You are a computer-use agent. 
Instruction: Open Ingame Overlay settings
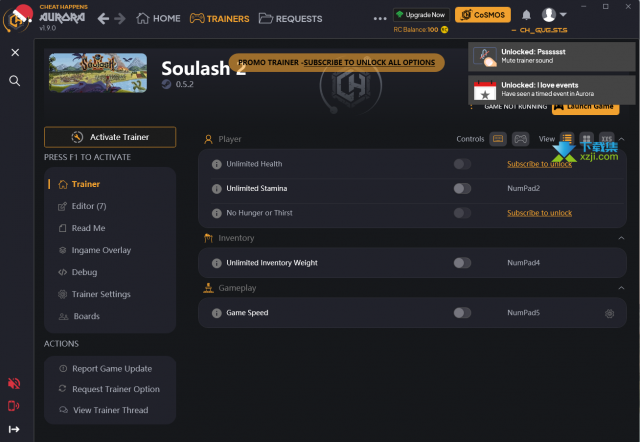pos(95,250)
